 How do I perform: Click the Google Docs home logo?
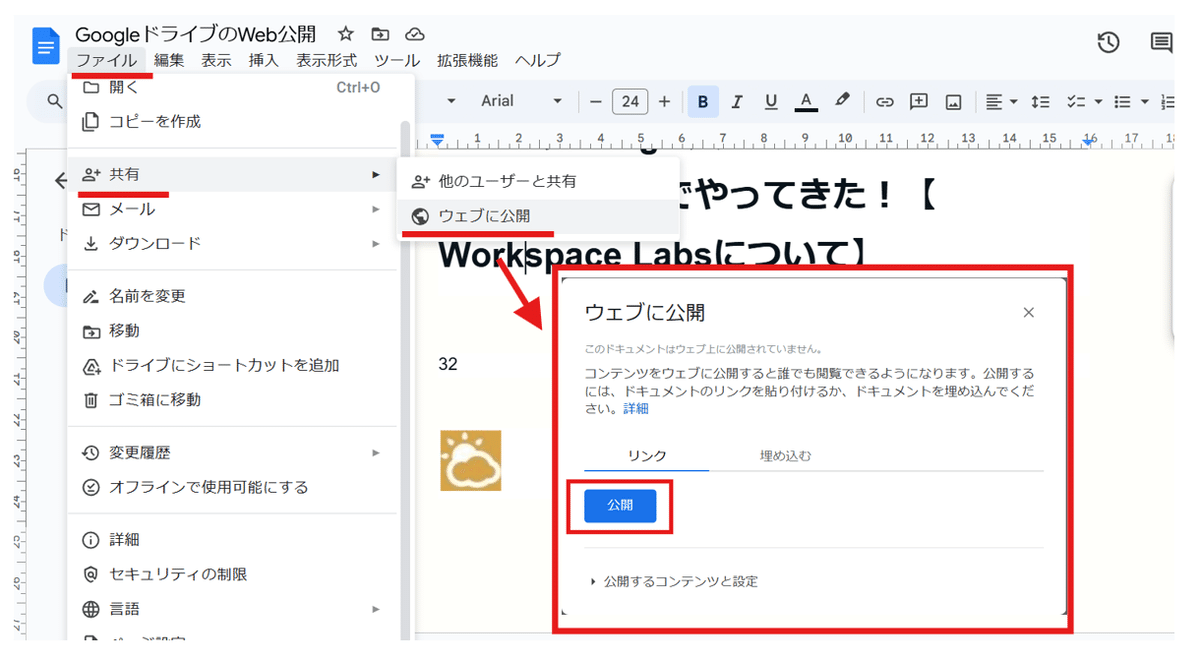click(46, 46)
